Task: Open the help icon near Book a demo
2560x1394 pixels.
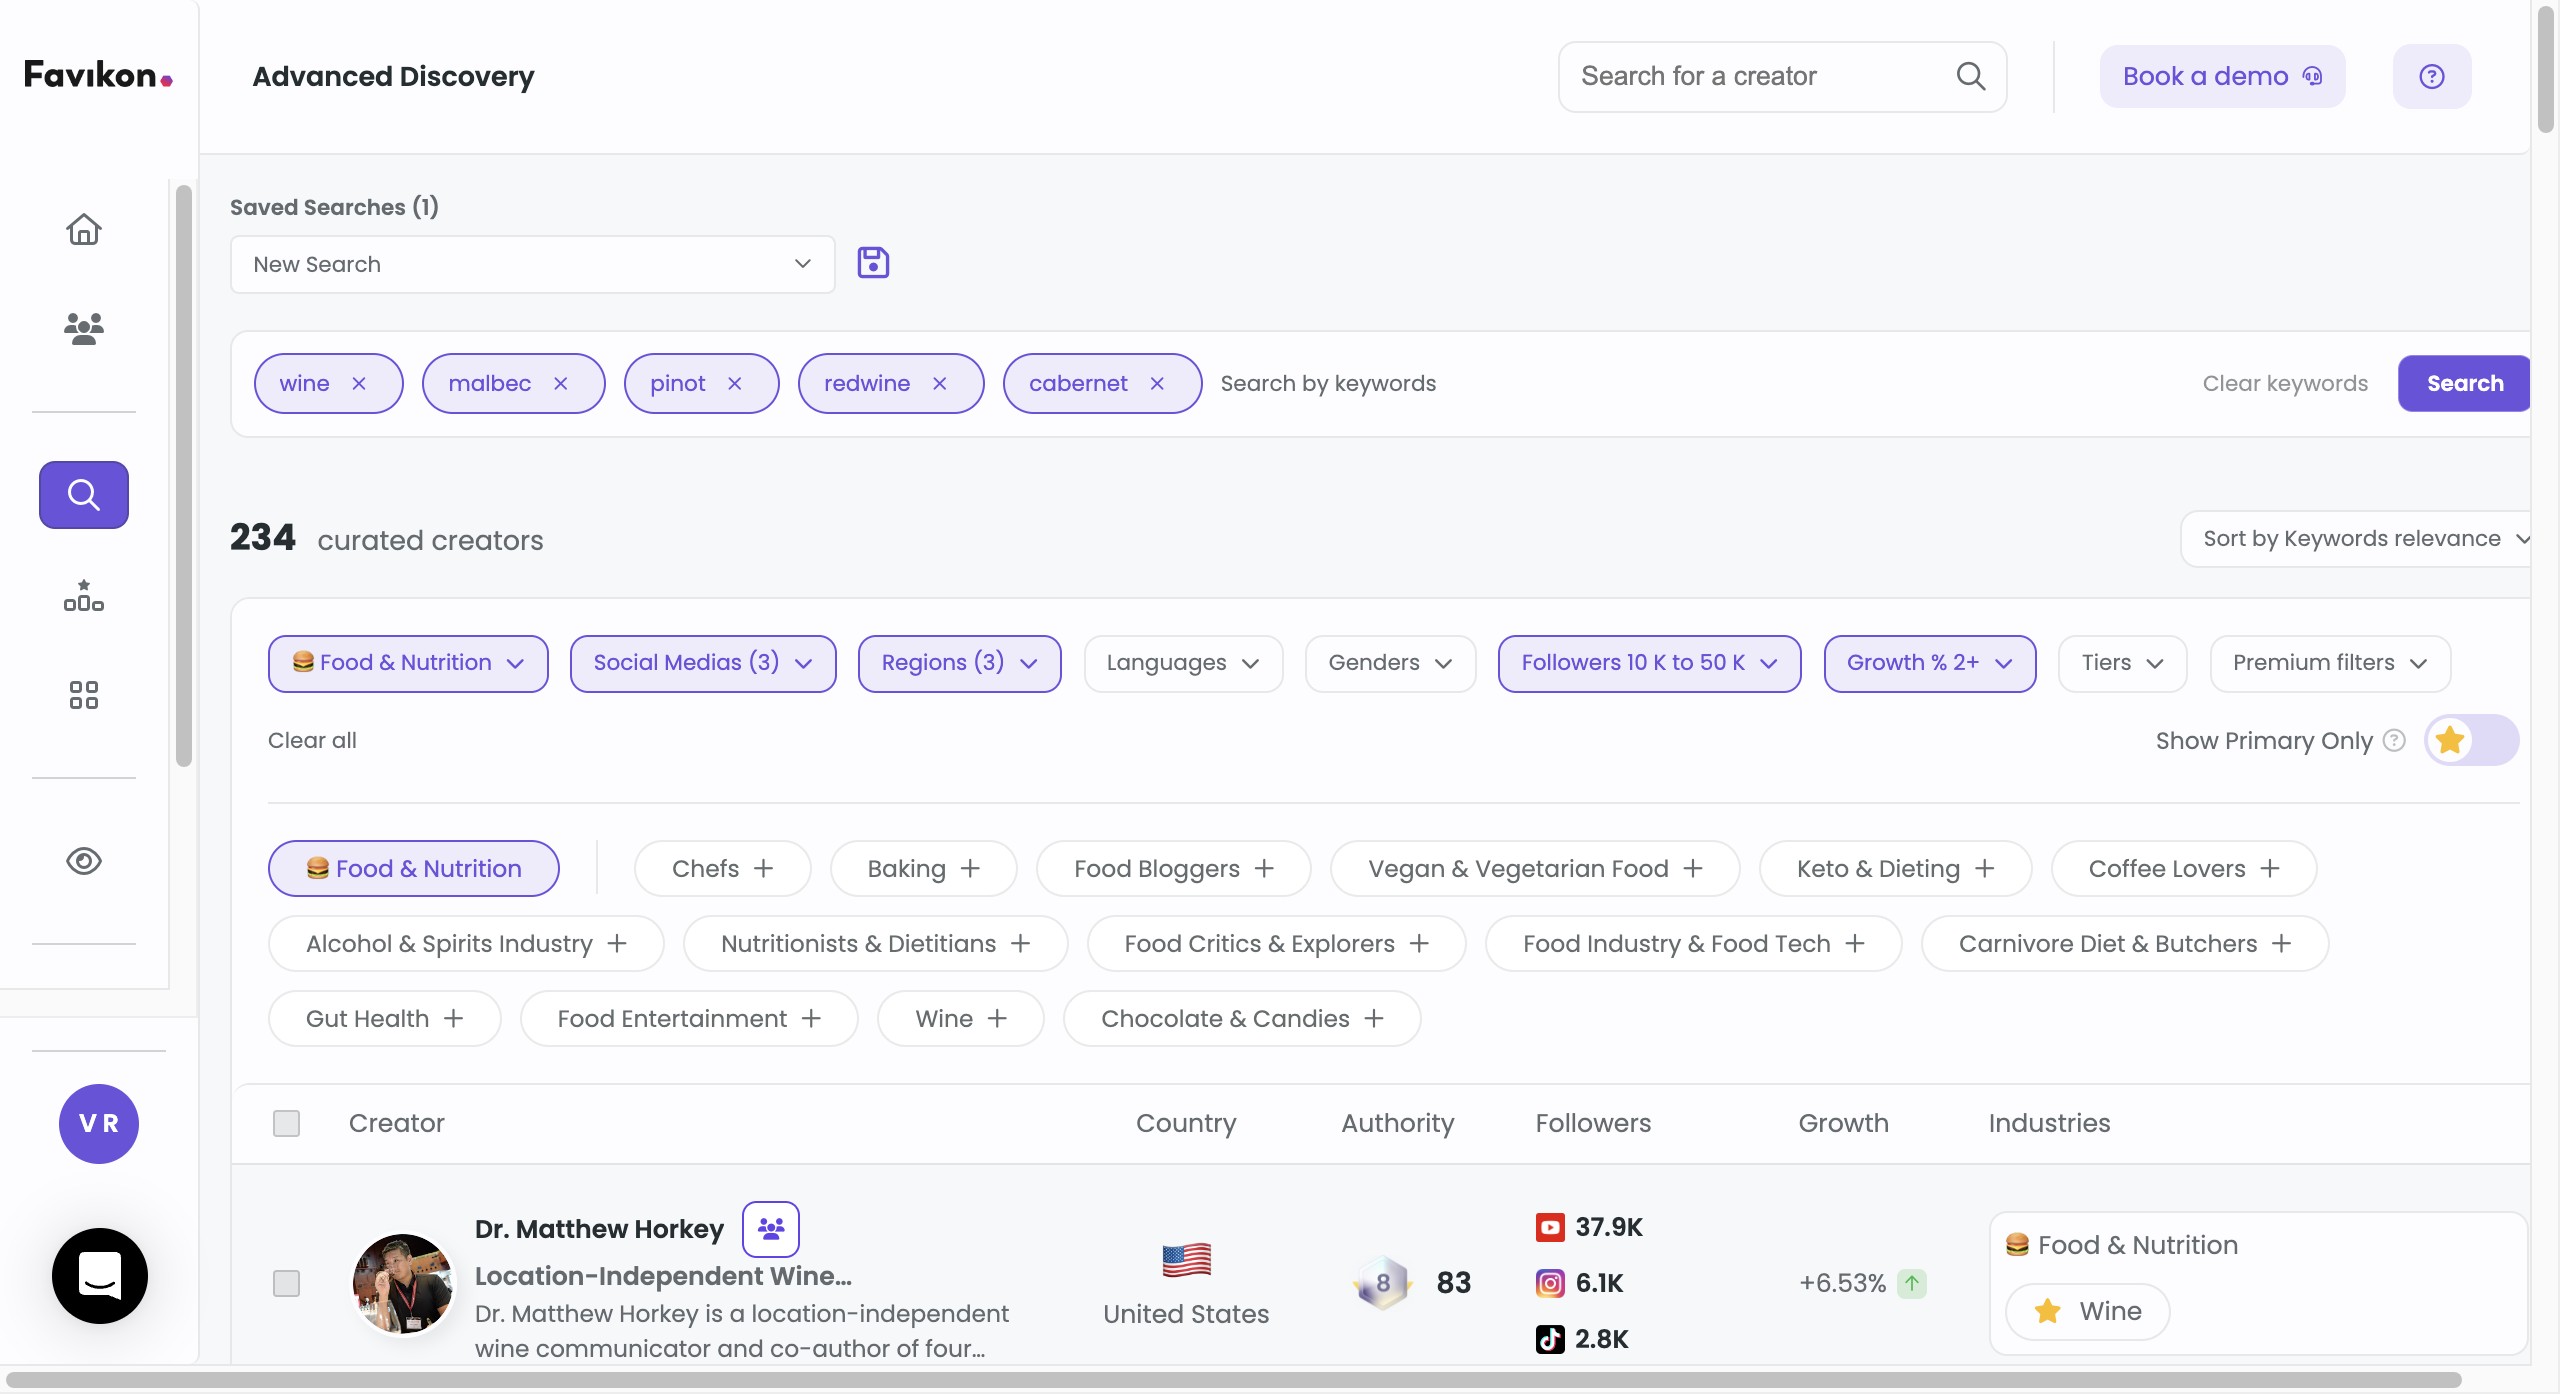Action: coord(2432,76)
